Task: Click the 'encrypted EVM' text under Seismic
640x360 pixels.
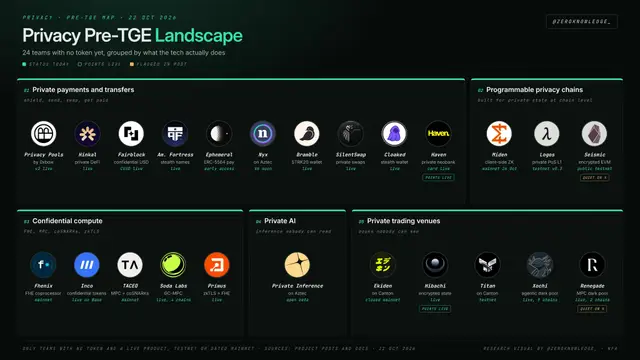Action: tap(594, 162)
